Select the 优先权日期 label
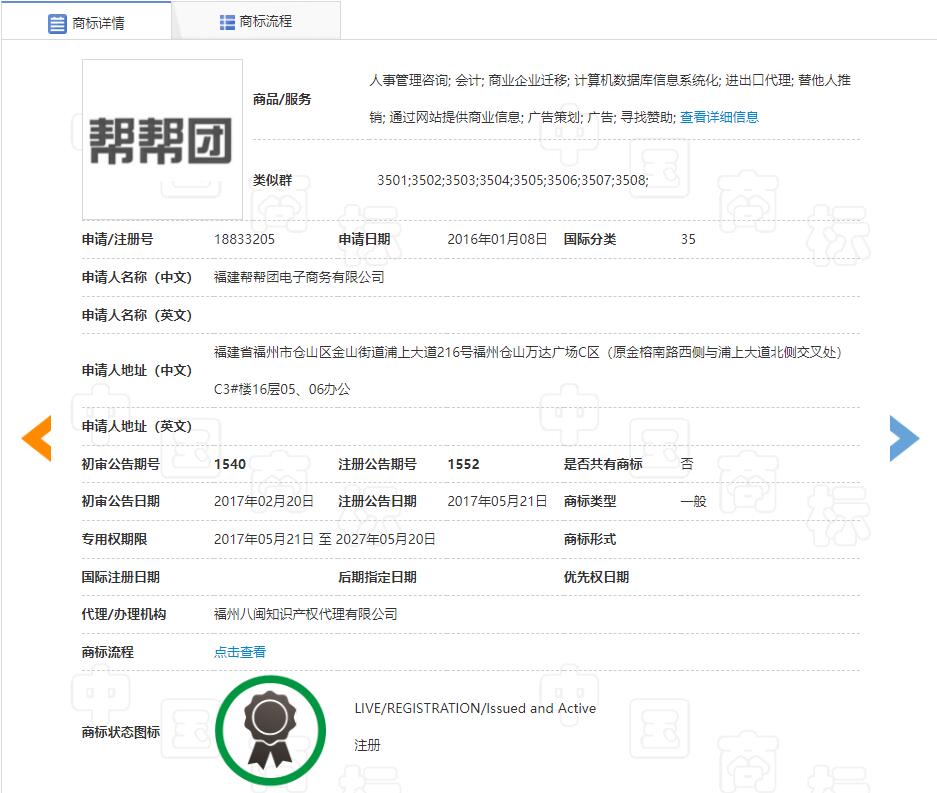This screenshot has height=793, width=937. pyautogui.click(x=596, y=577)
